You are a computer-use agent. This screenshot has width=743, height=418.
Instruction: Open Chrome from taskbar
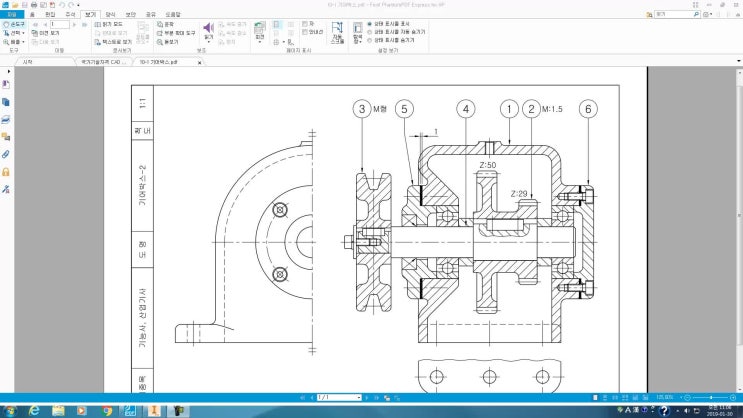point(107,410)
